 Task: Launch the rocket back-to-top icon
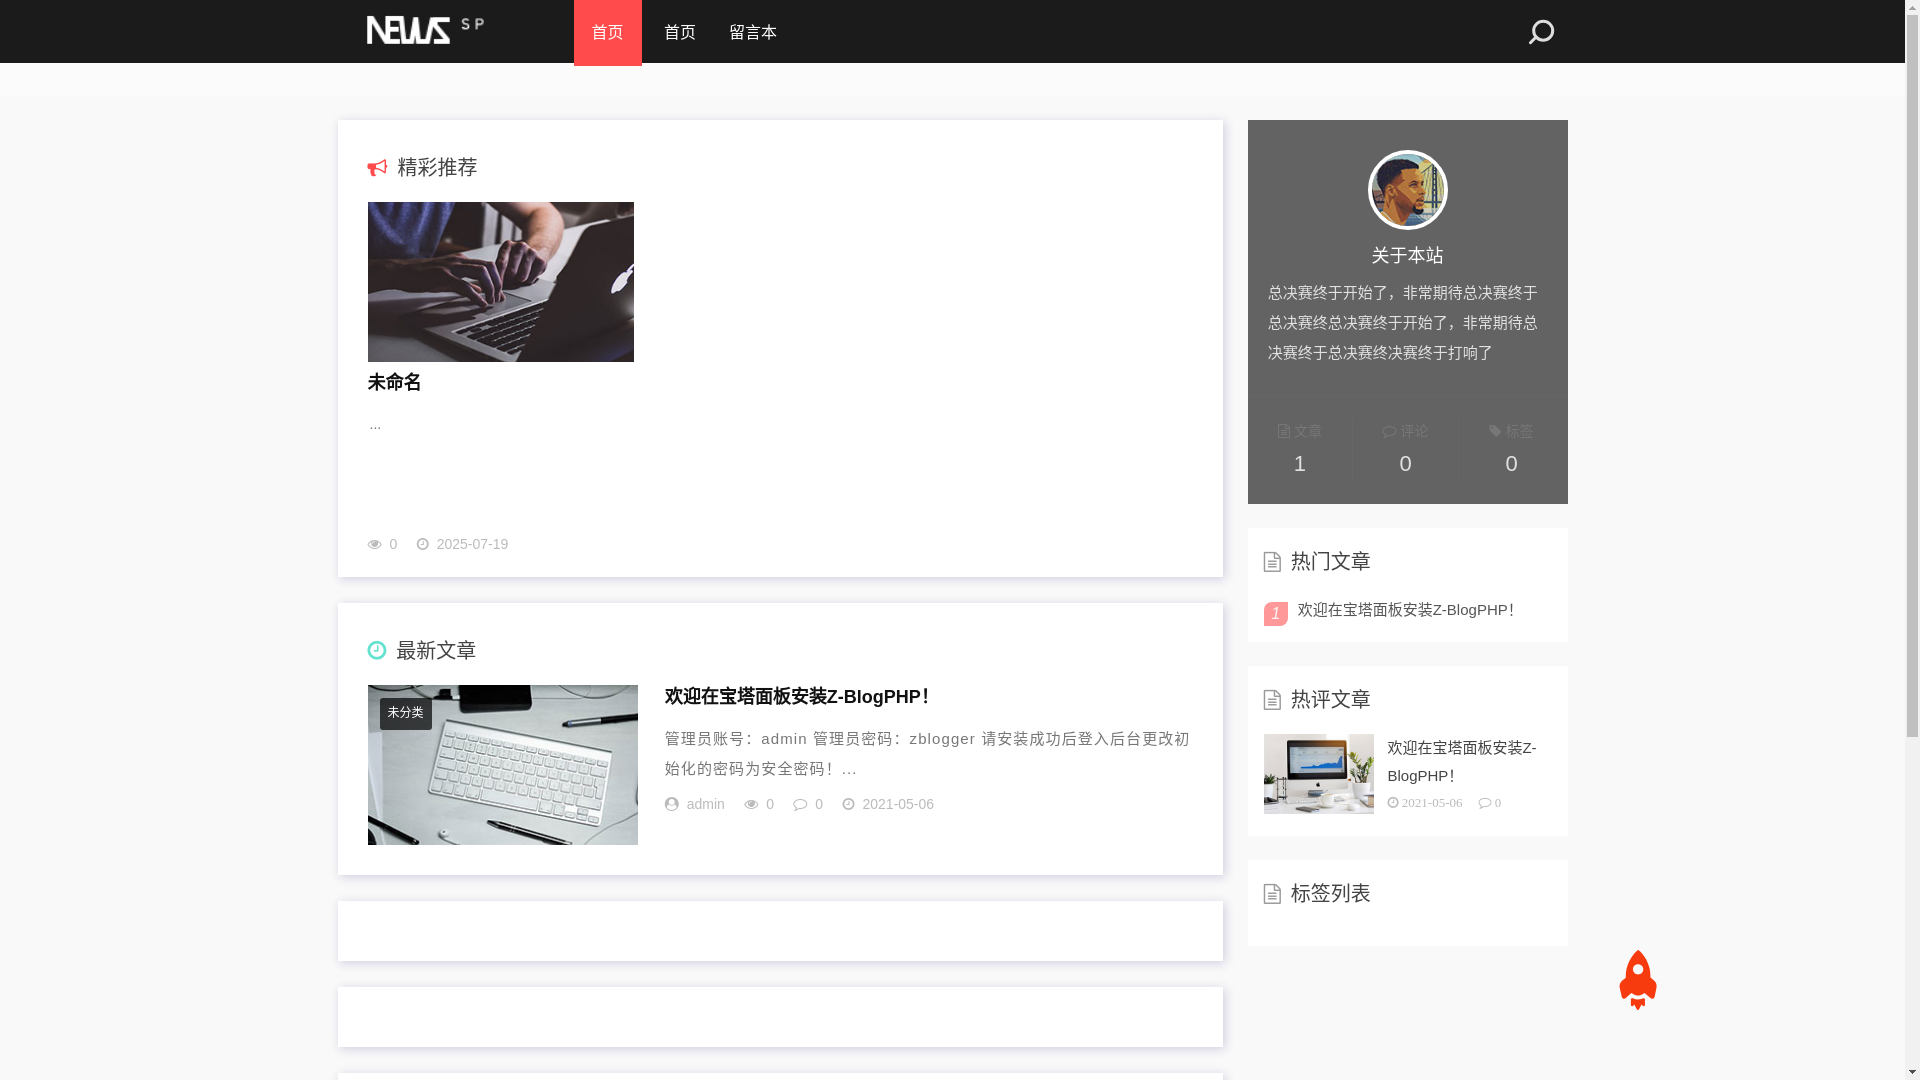1637,980
